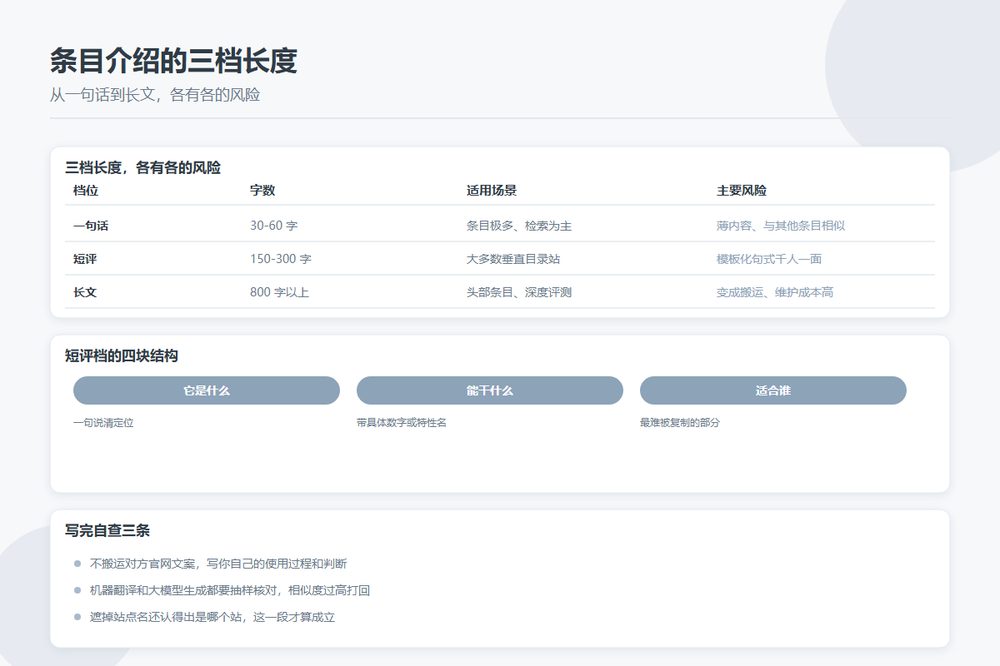
Task: Click the 字数 column header
Action: tap(262, 190)
